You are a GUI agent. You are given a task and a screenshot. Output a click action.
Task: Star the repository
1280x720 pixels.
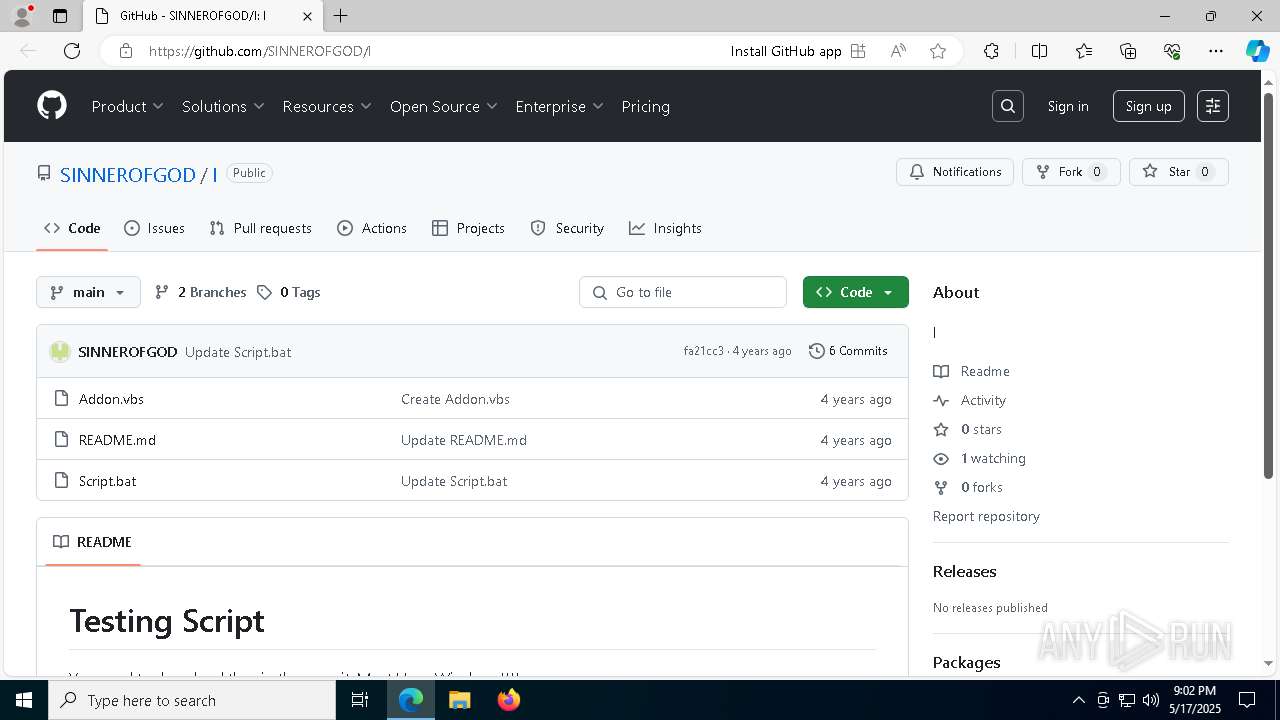pyautogui.click(x=1178, y=172)
